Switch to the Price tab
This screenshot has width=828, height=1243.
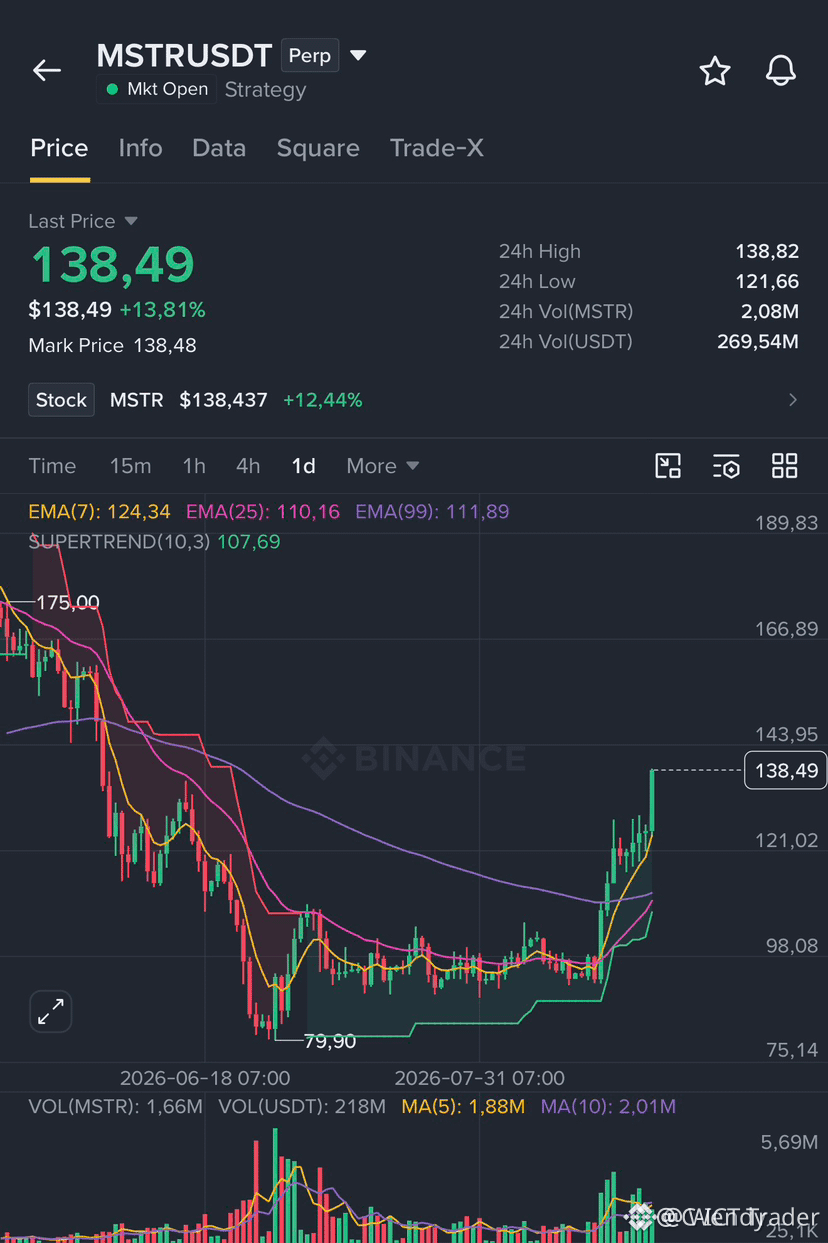click(x=59, y=148)
